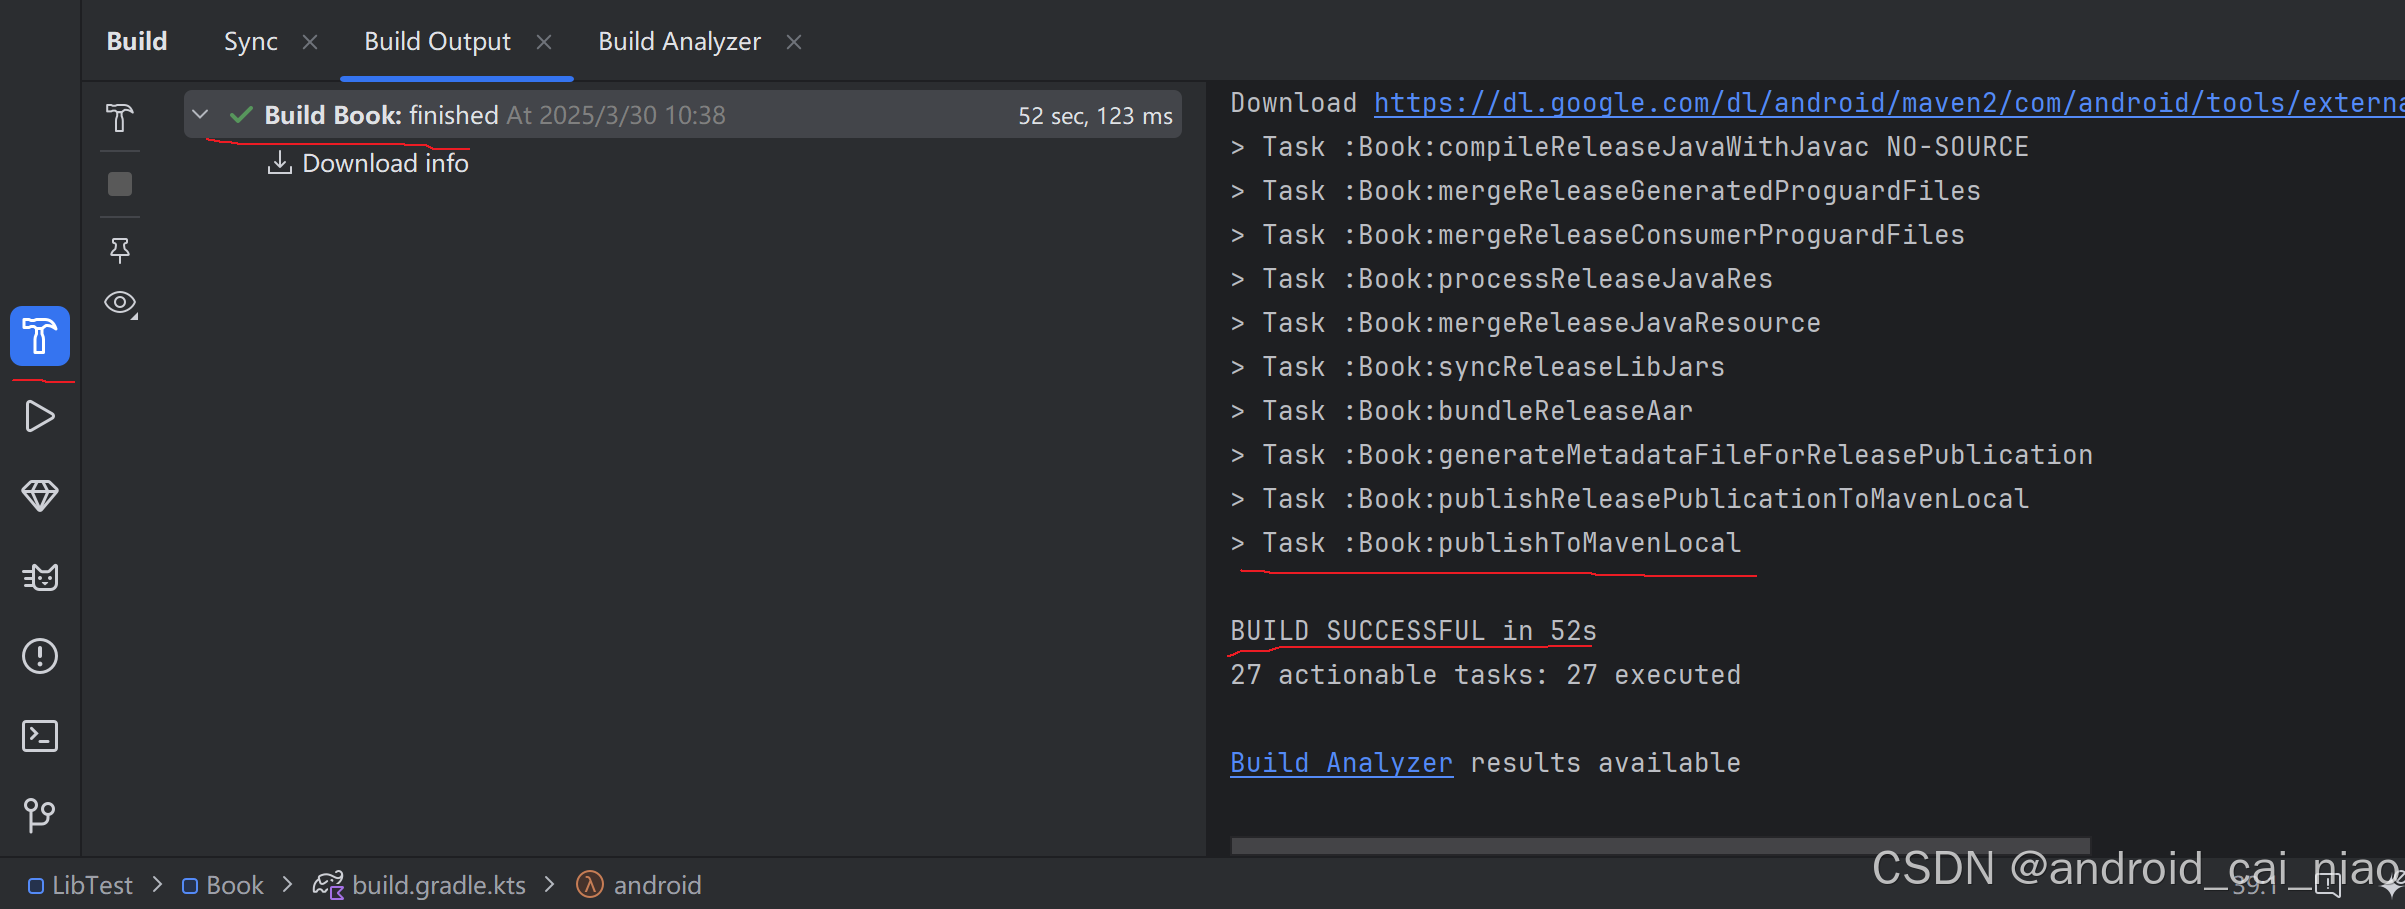The height and width of the screenshot is (909, 2405).
Task: Open the Logcat tool window
Action: [x=40, y=576]
